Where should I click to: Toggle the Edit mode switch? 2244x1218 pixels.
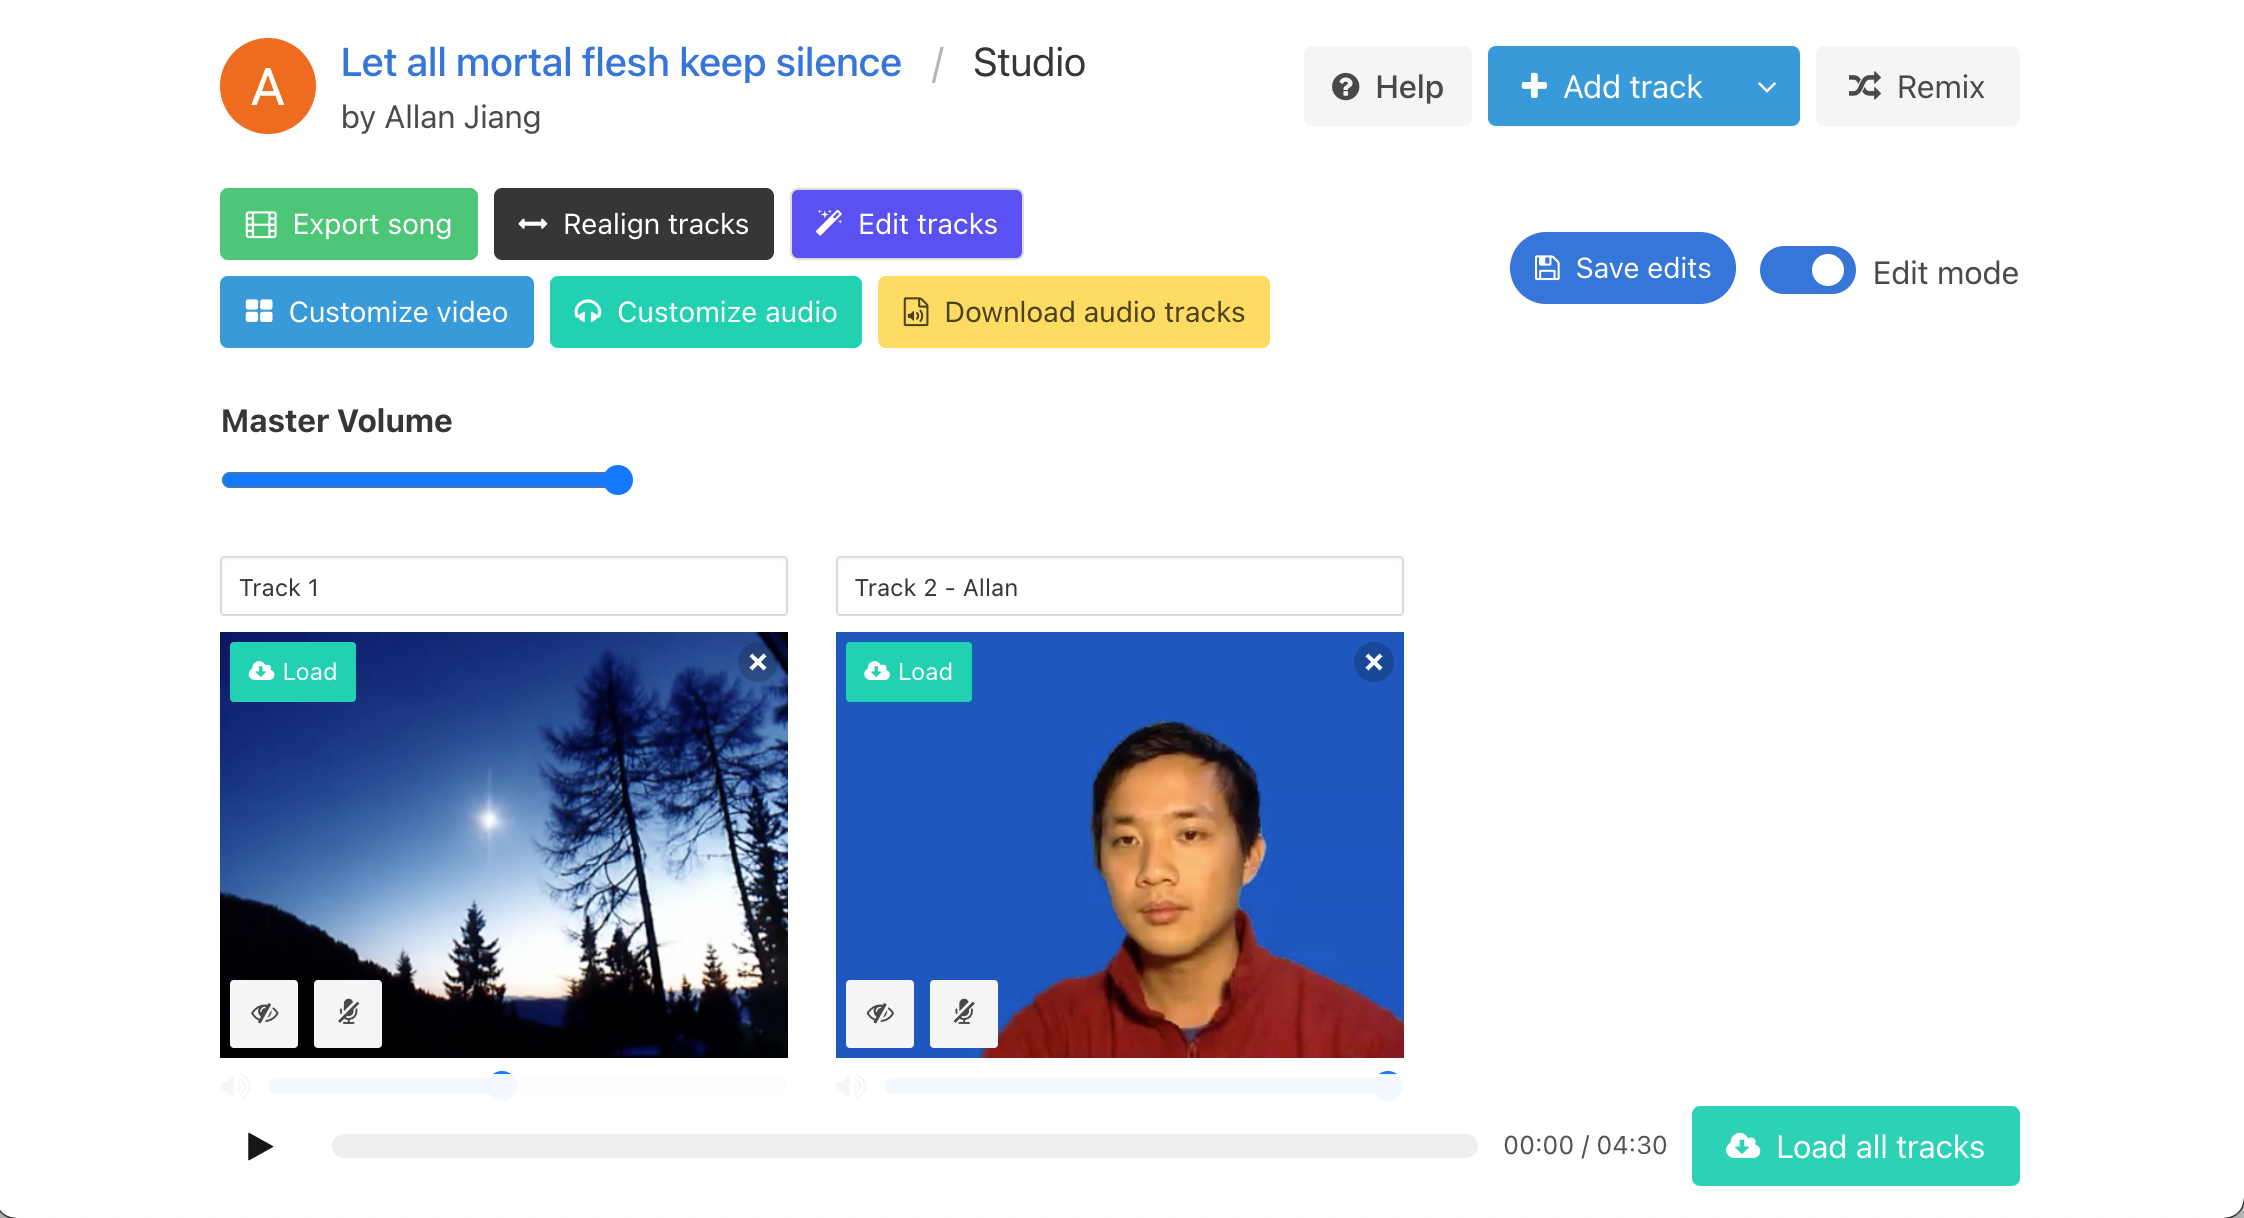[x=1807, y=270]
